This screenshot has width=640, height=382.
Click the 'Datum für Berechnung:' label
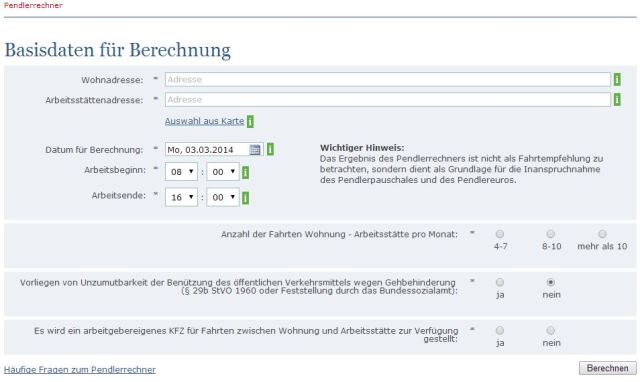click(x=94, y=150)
